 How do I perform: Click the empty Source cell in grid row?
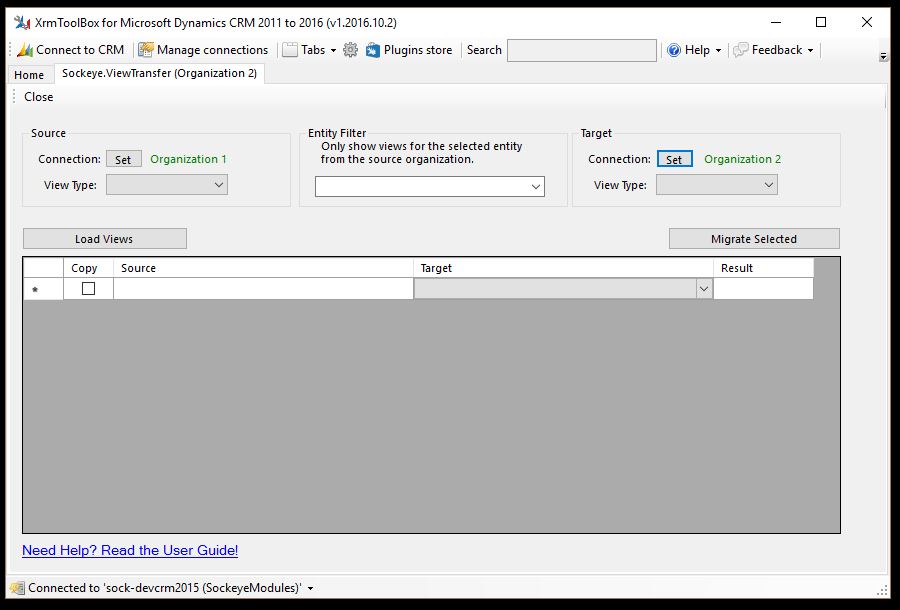[263, 289]
